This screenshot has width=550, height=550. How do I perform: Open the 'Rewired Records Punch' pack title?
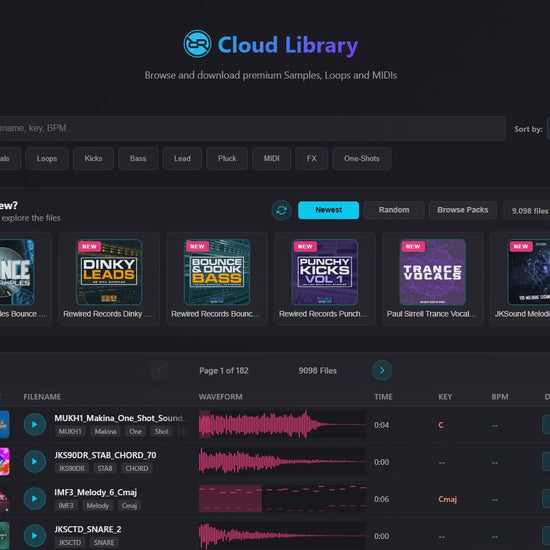(323, 314)
